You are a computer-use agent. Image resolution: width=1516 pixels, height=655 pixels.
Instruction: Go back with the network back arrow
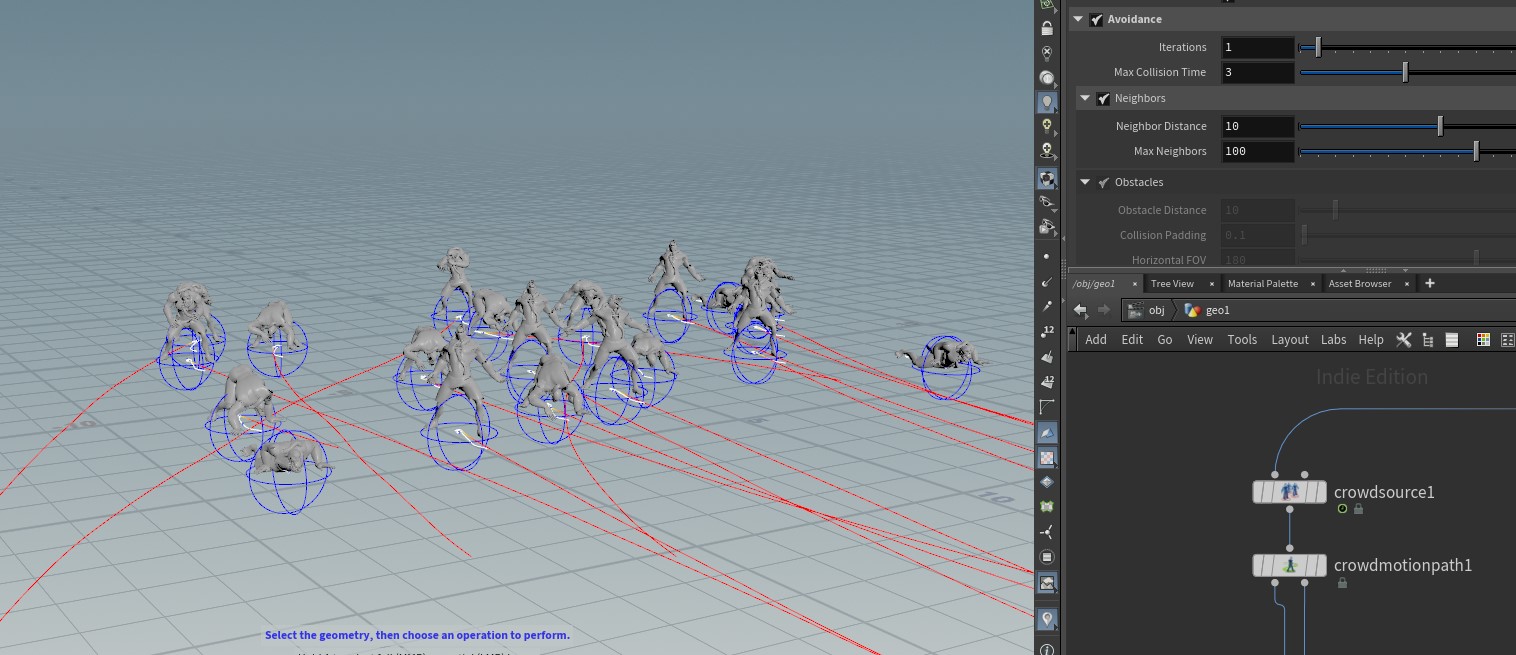pos(1080,310)
